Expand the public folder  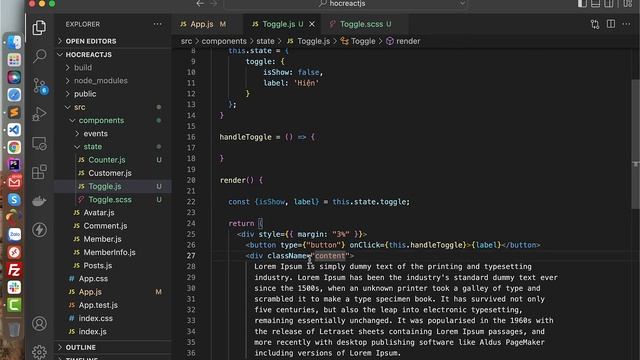point(113,94)
